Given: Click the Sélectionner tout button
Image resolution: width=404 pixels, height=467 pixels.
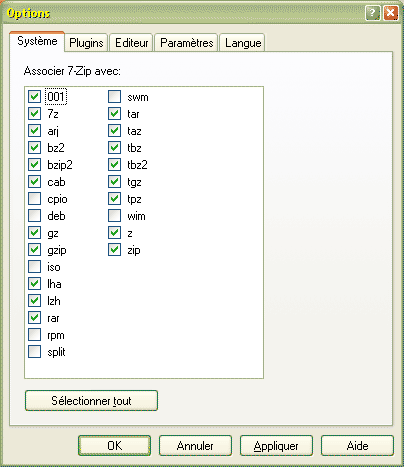Looking at the screenshot, I should tap(91, 401).
